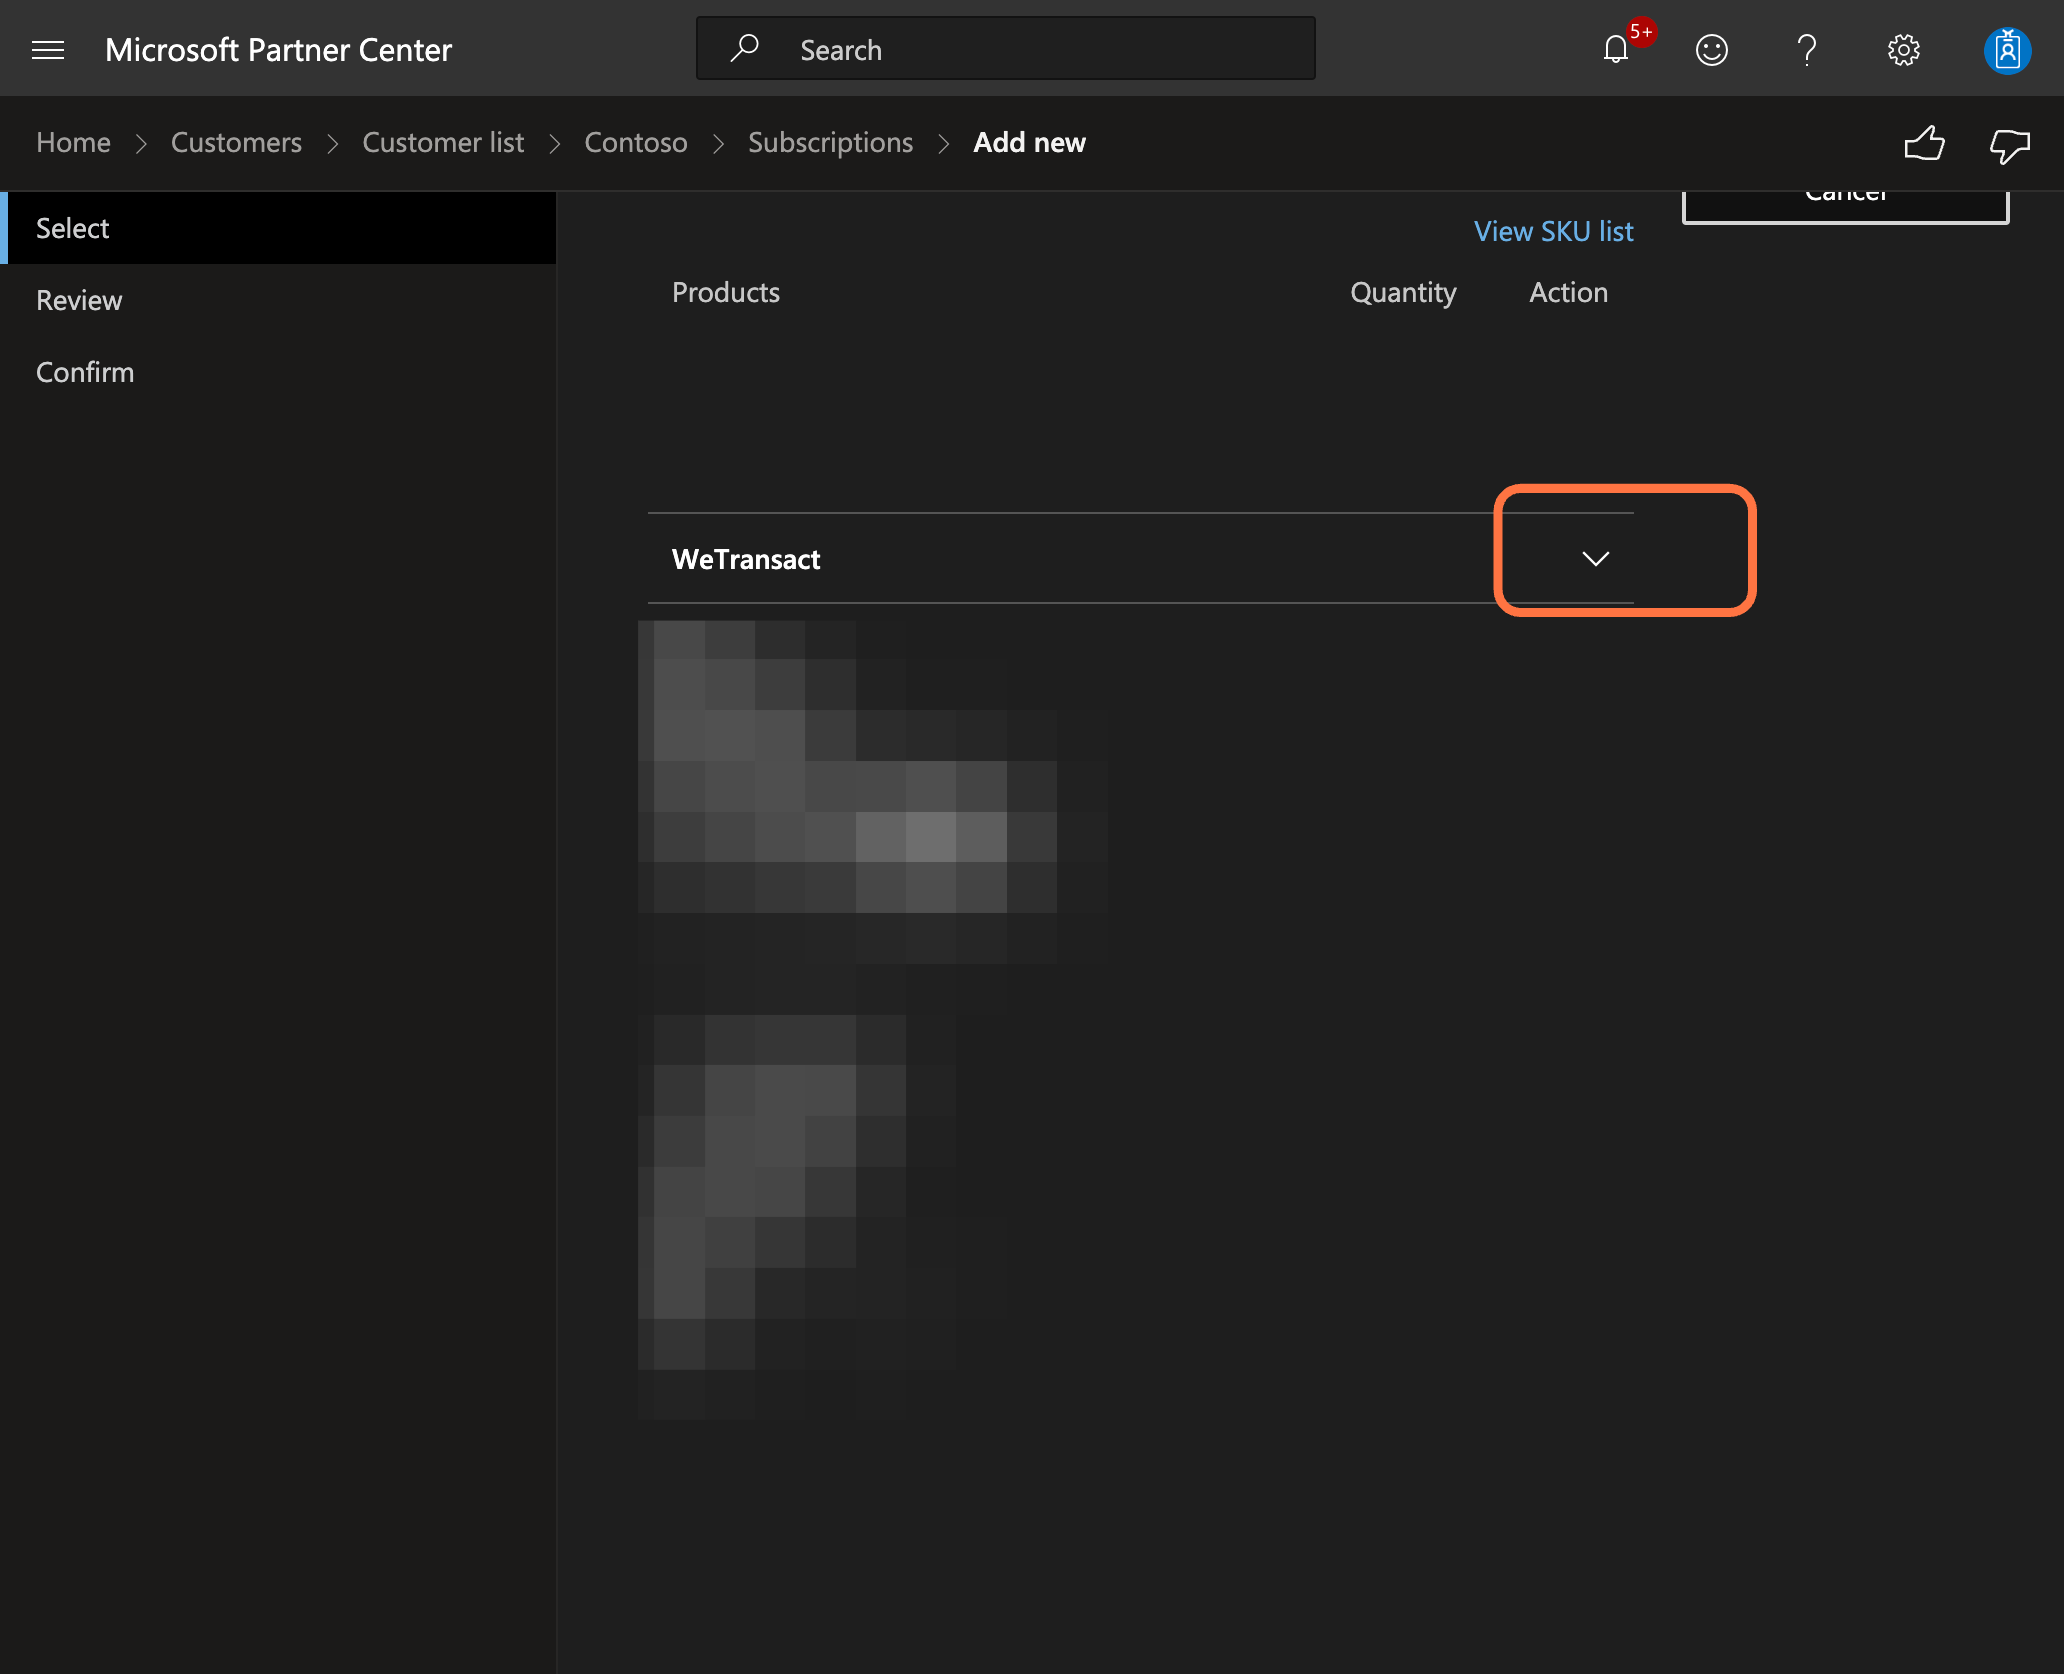Open the user account avatar

coord(2007,49)
